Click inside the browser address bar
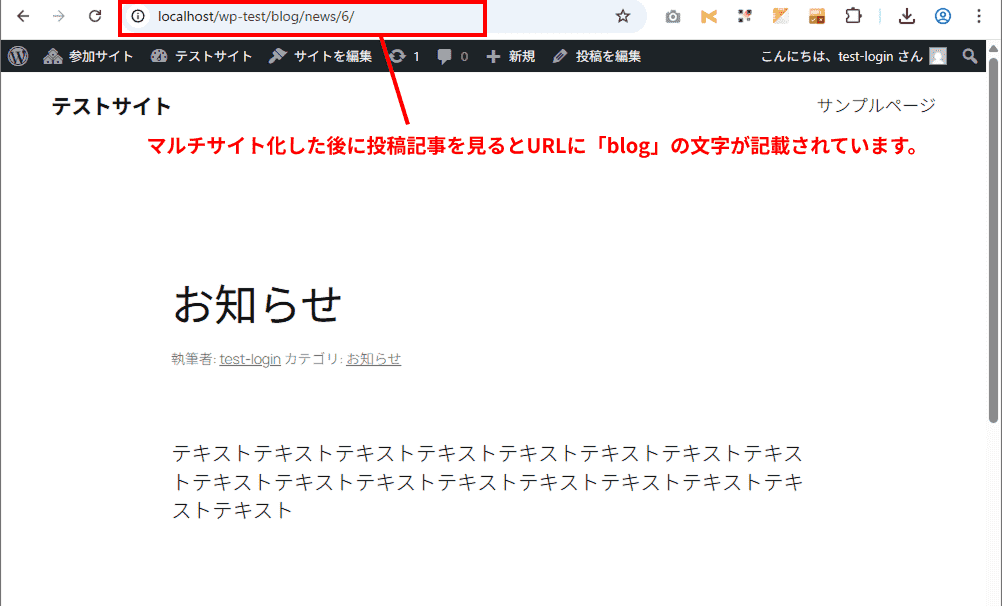 (300, 16)
